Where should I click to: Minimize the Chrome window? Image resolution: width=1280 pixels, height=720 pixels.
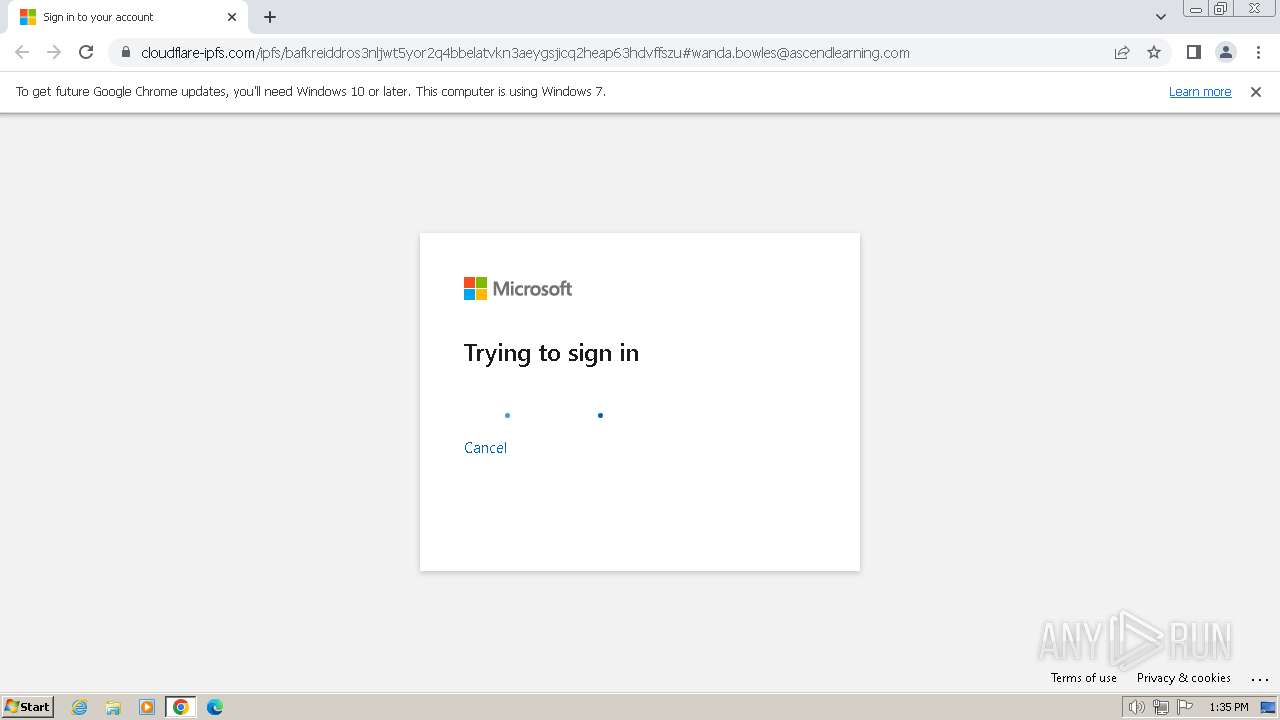tap(1196, 9)
